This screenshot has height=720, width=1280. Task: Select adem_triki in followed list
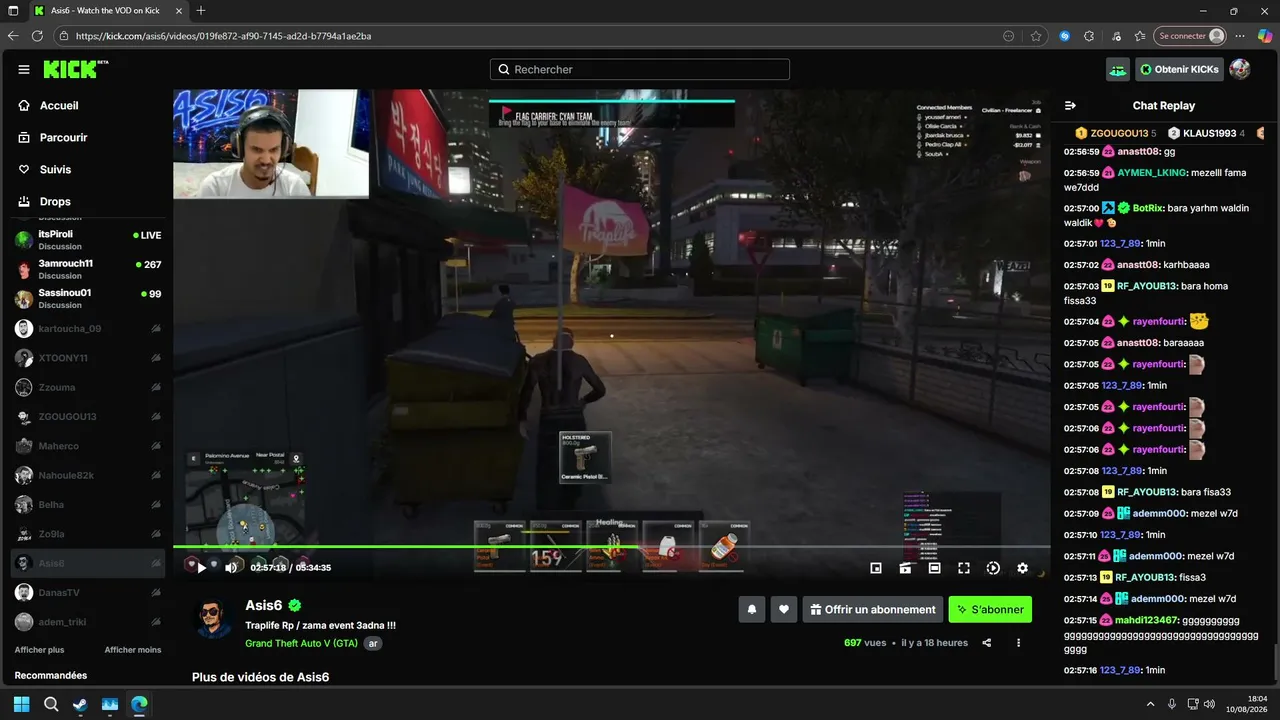(88, 622)
